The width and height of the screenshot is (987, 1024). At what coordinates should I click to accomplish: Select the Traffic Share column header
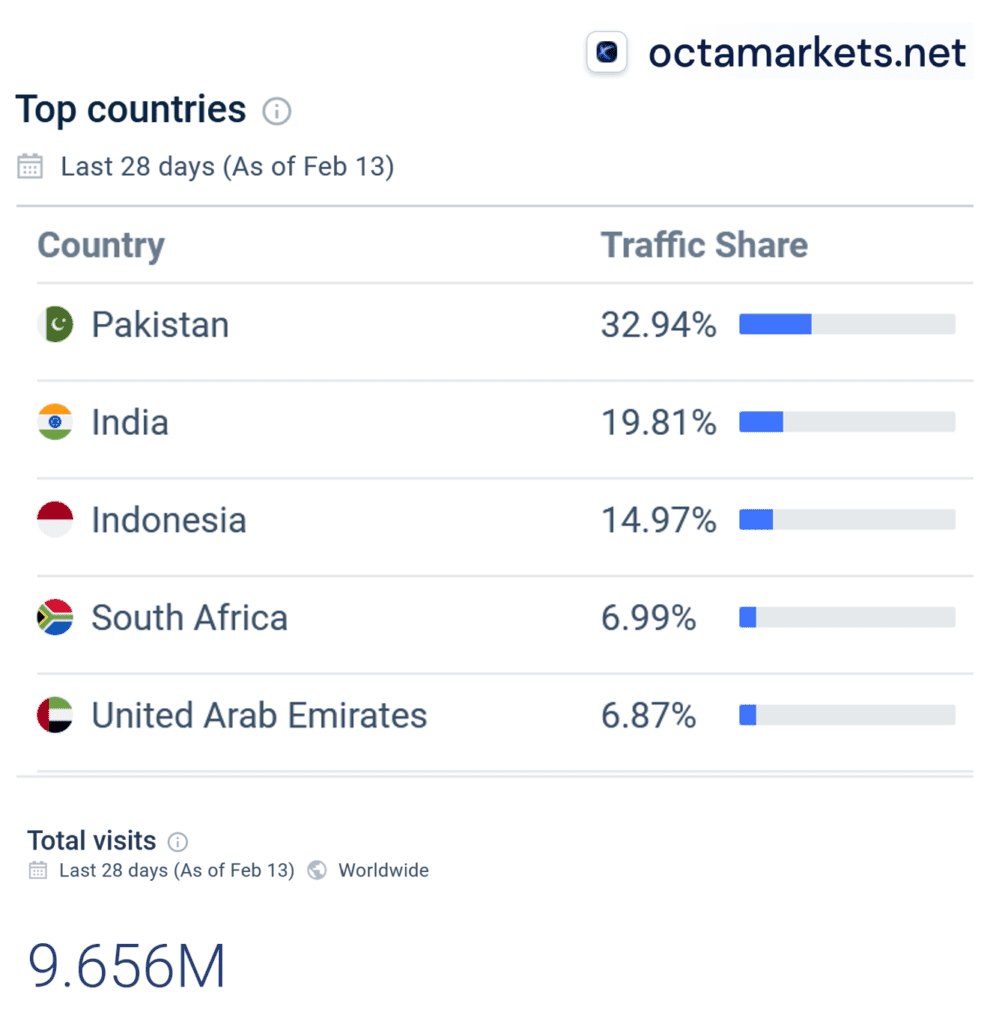coord(704,245)
